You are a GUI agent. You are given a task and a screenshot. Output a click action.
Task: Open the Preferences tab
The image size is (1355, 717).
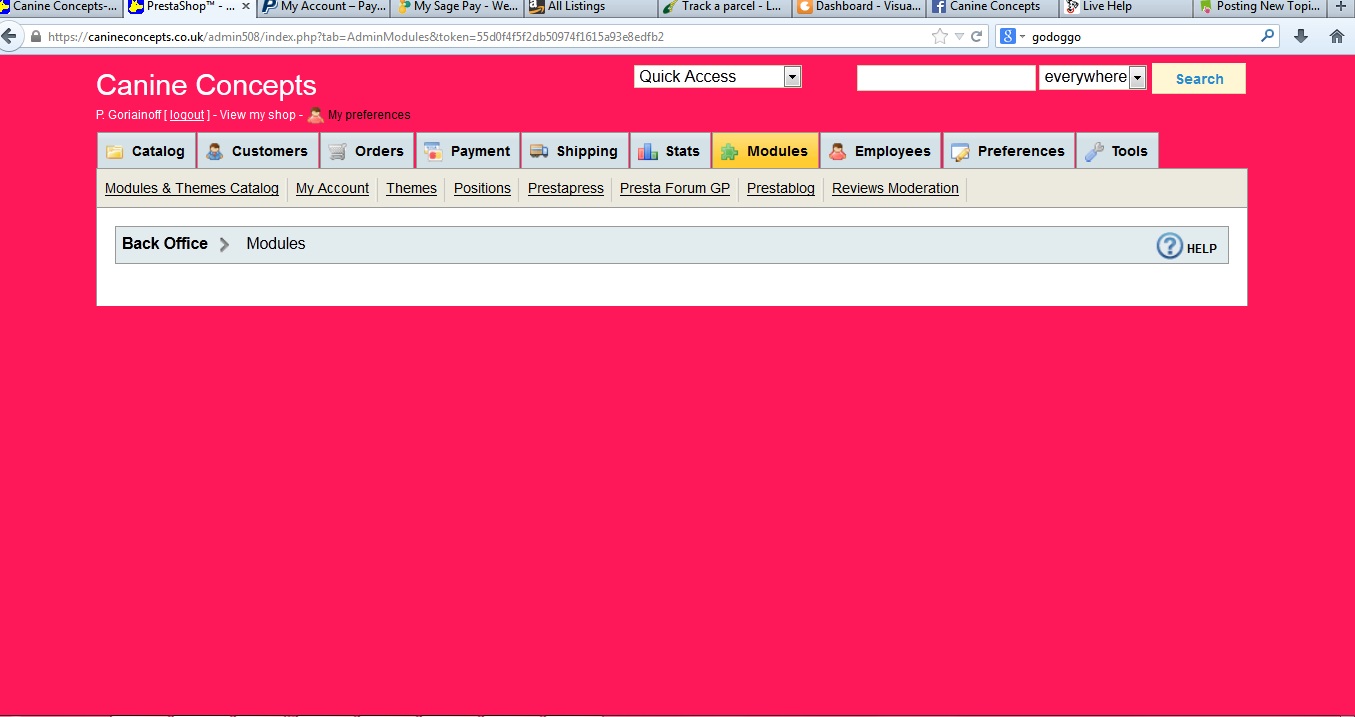coord(1009,151)
